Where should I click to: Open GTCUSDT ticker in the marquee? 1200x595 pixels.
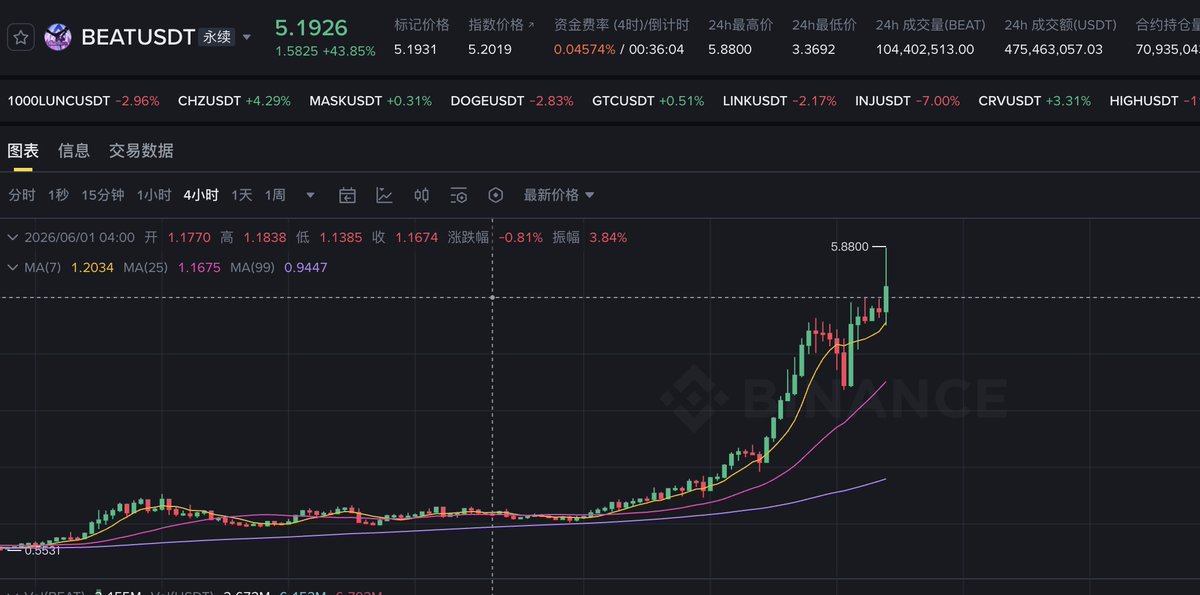click(648, 101)
